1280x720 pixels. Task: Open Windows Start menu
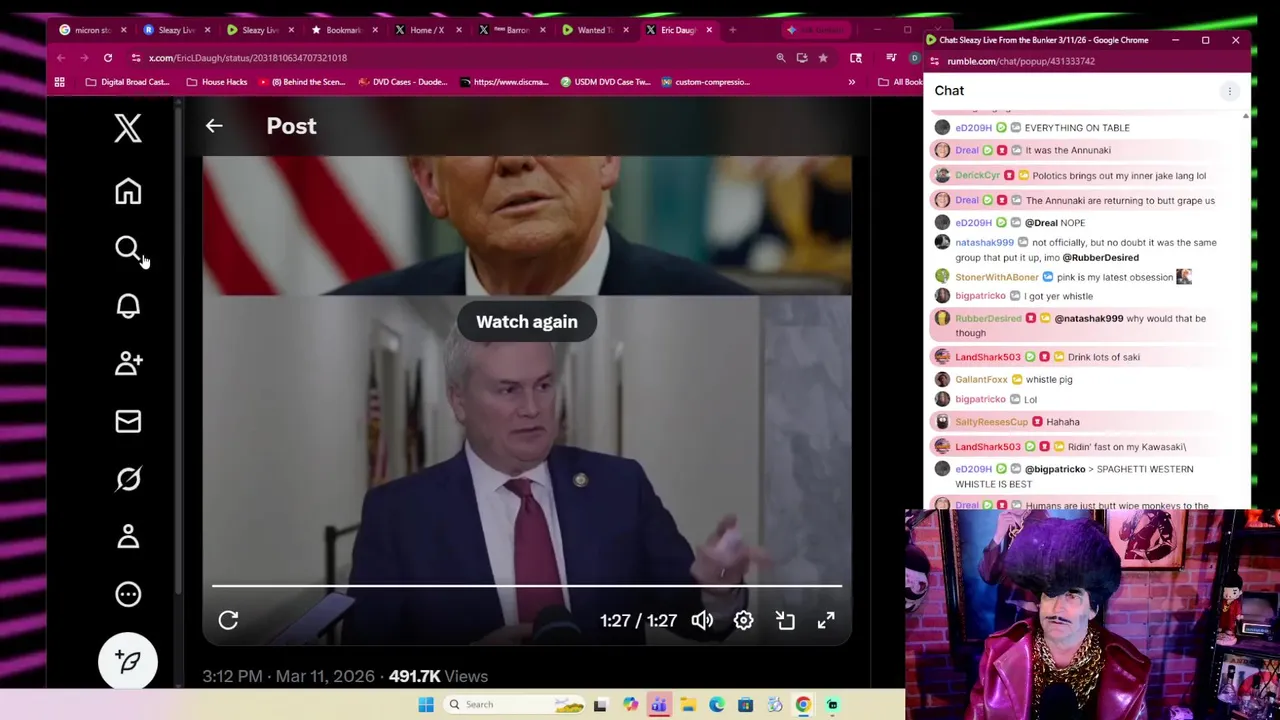[425, 705]
